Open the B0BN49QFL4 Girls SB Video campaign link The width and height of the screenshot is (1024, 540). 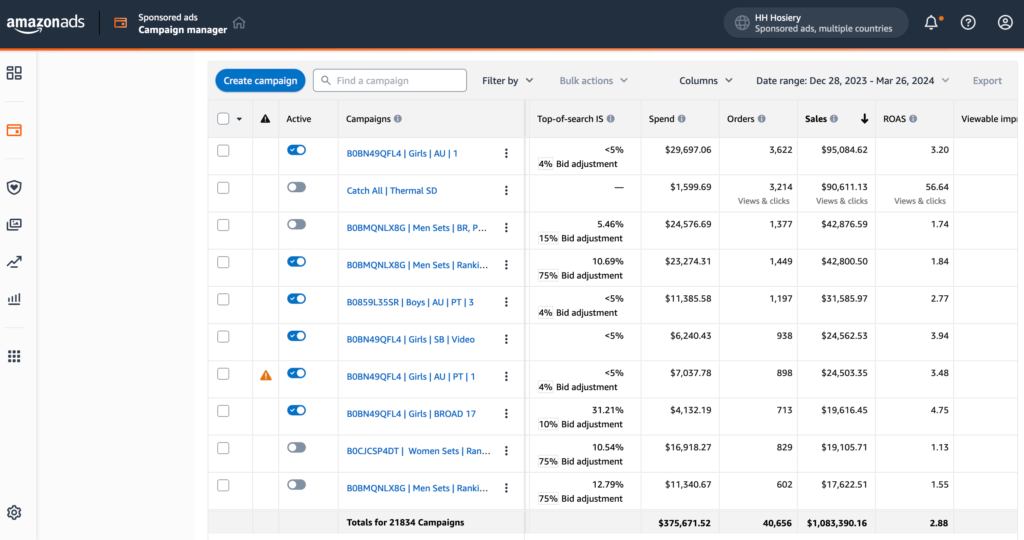click(410, 339)
